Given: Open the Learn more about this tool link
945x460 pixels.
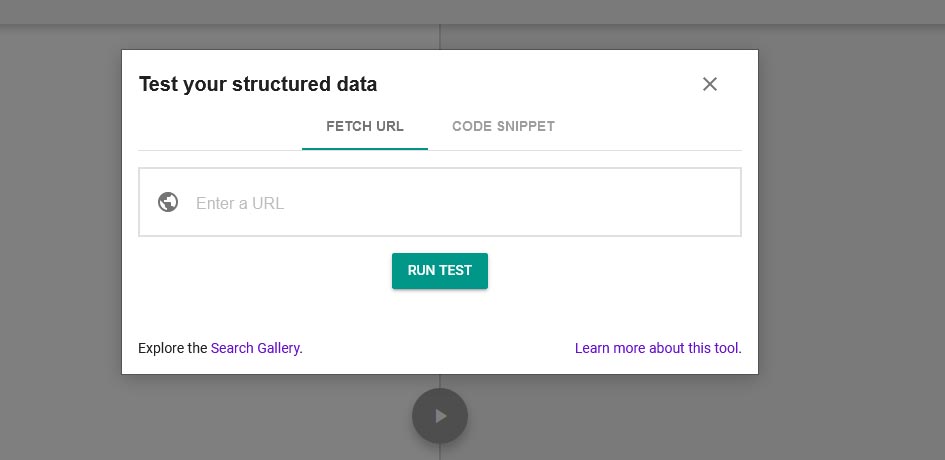Looking at the screenshot, I should pyautogui.click(x=658, y=348).
